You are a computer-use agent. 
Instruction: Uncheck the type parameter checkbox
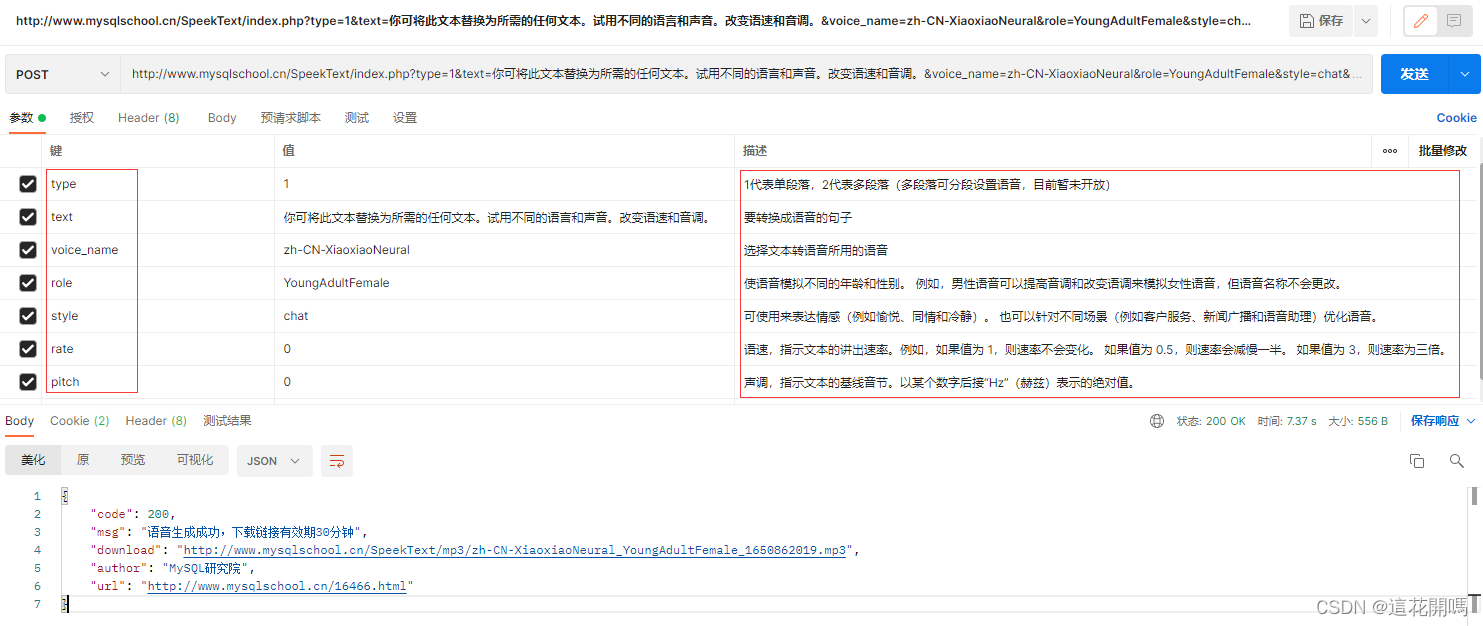pos(28,184)
